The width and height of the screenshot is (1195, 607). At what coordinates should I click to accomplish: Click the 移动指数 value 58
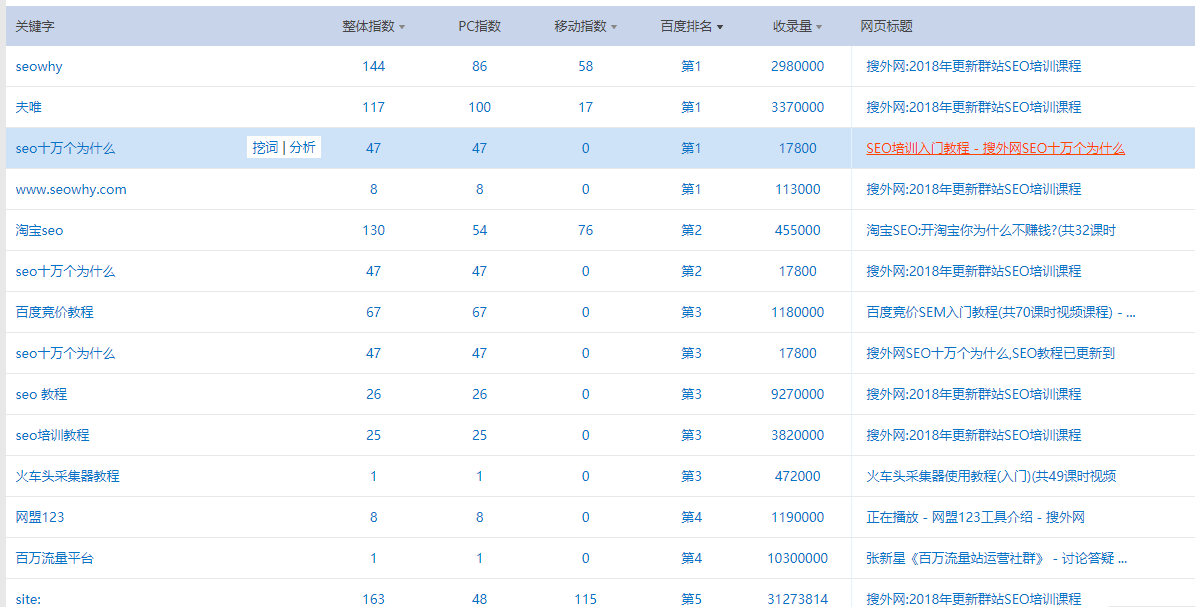point(585,66)
